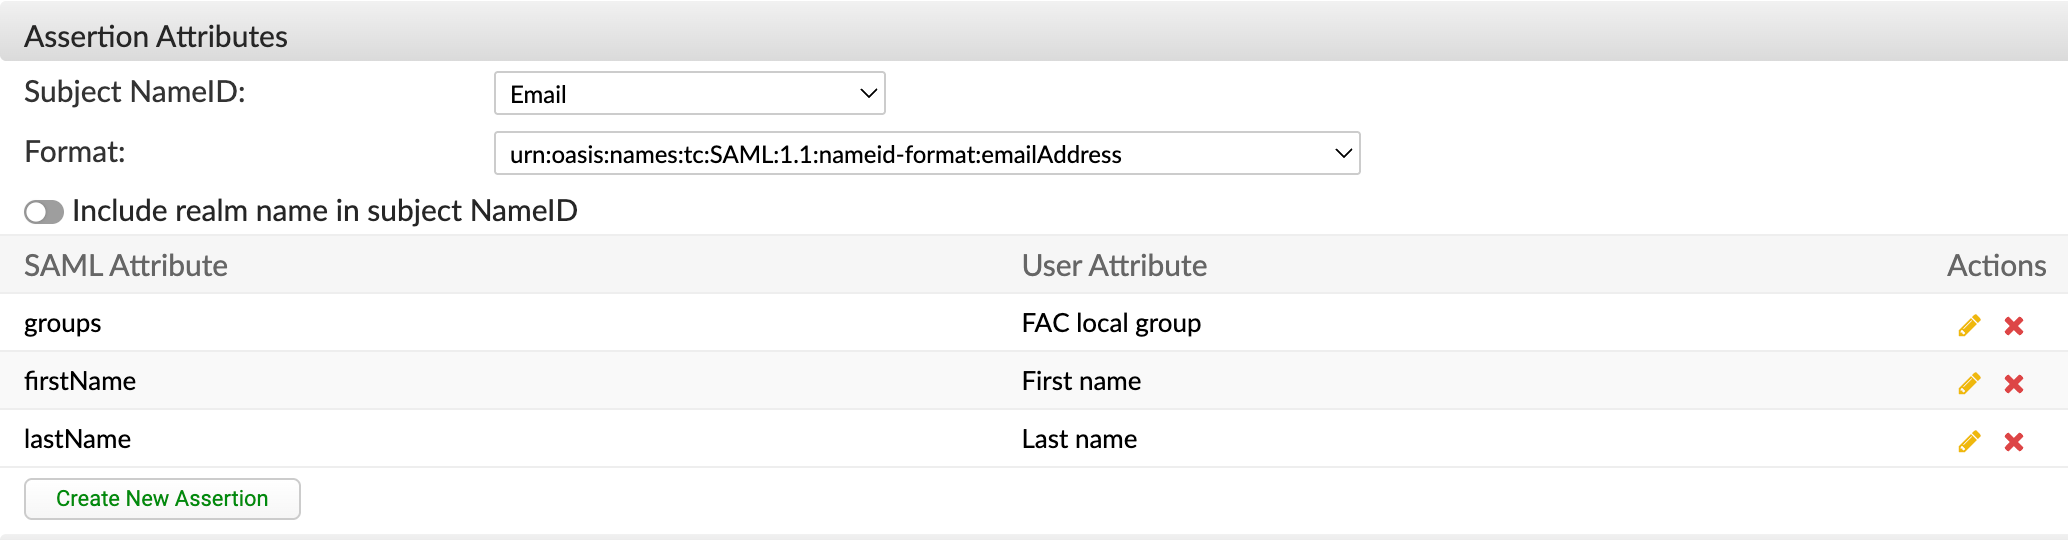The width and height of the screenshot is (2068, 540).
Task: Click the FAC local group value
Action: [x=1111, y=323]
